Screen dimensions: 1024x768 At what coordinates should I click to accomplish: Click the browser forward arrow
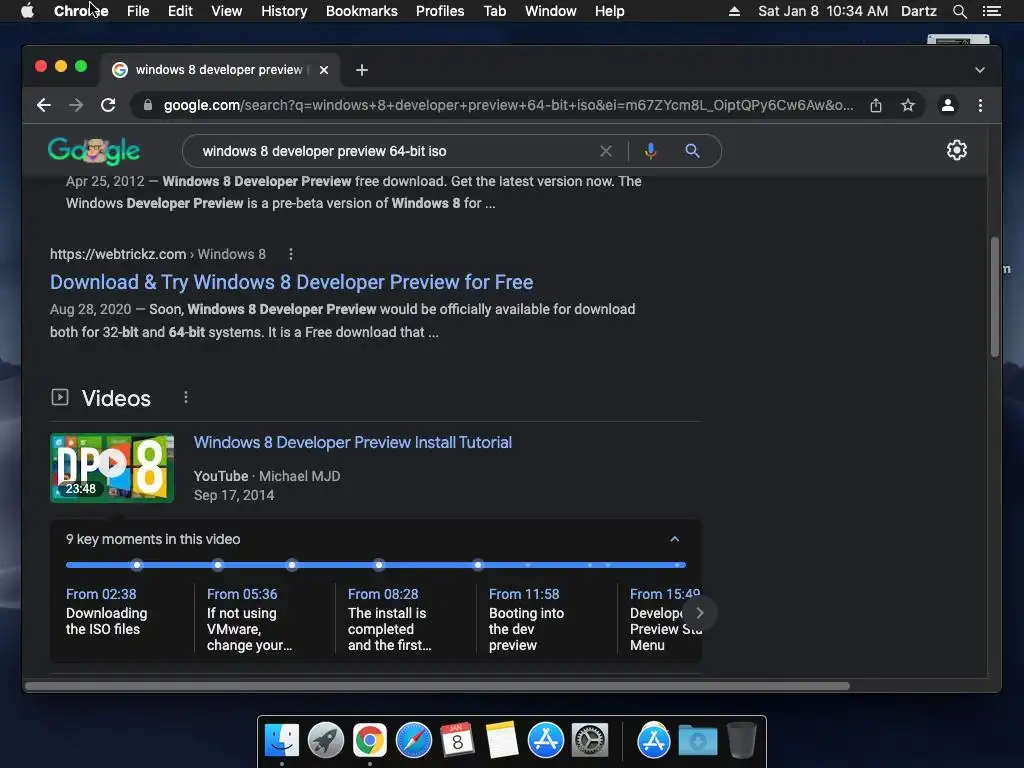[76, 105]
